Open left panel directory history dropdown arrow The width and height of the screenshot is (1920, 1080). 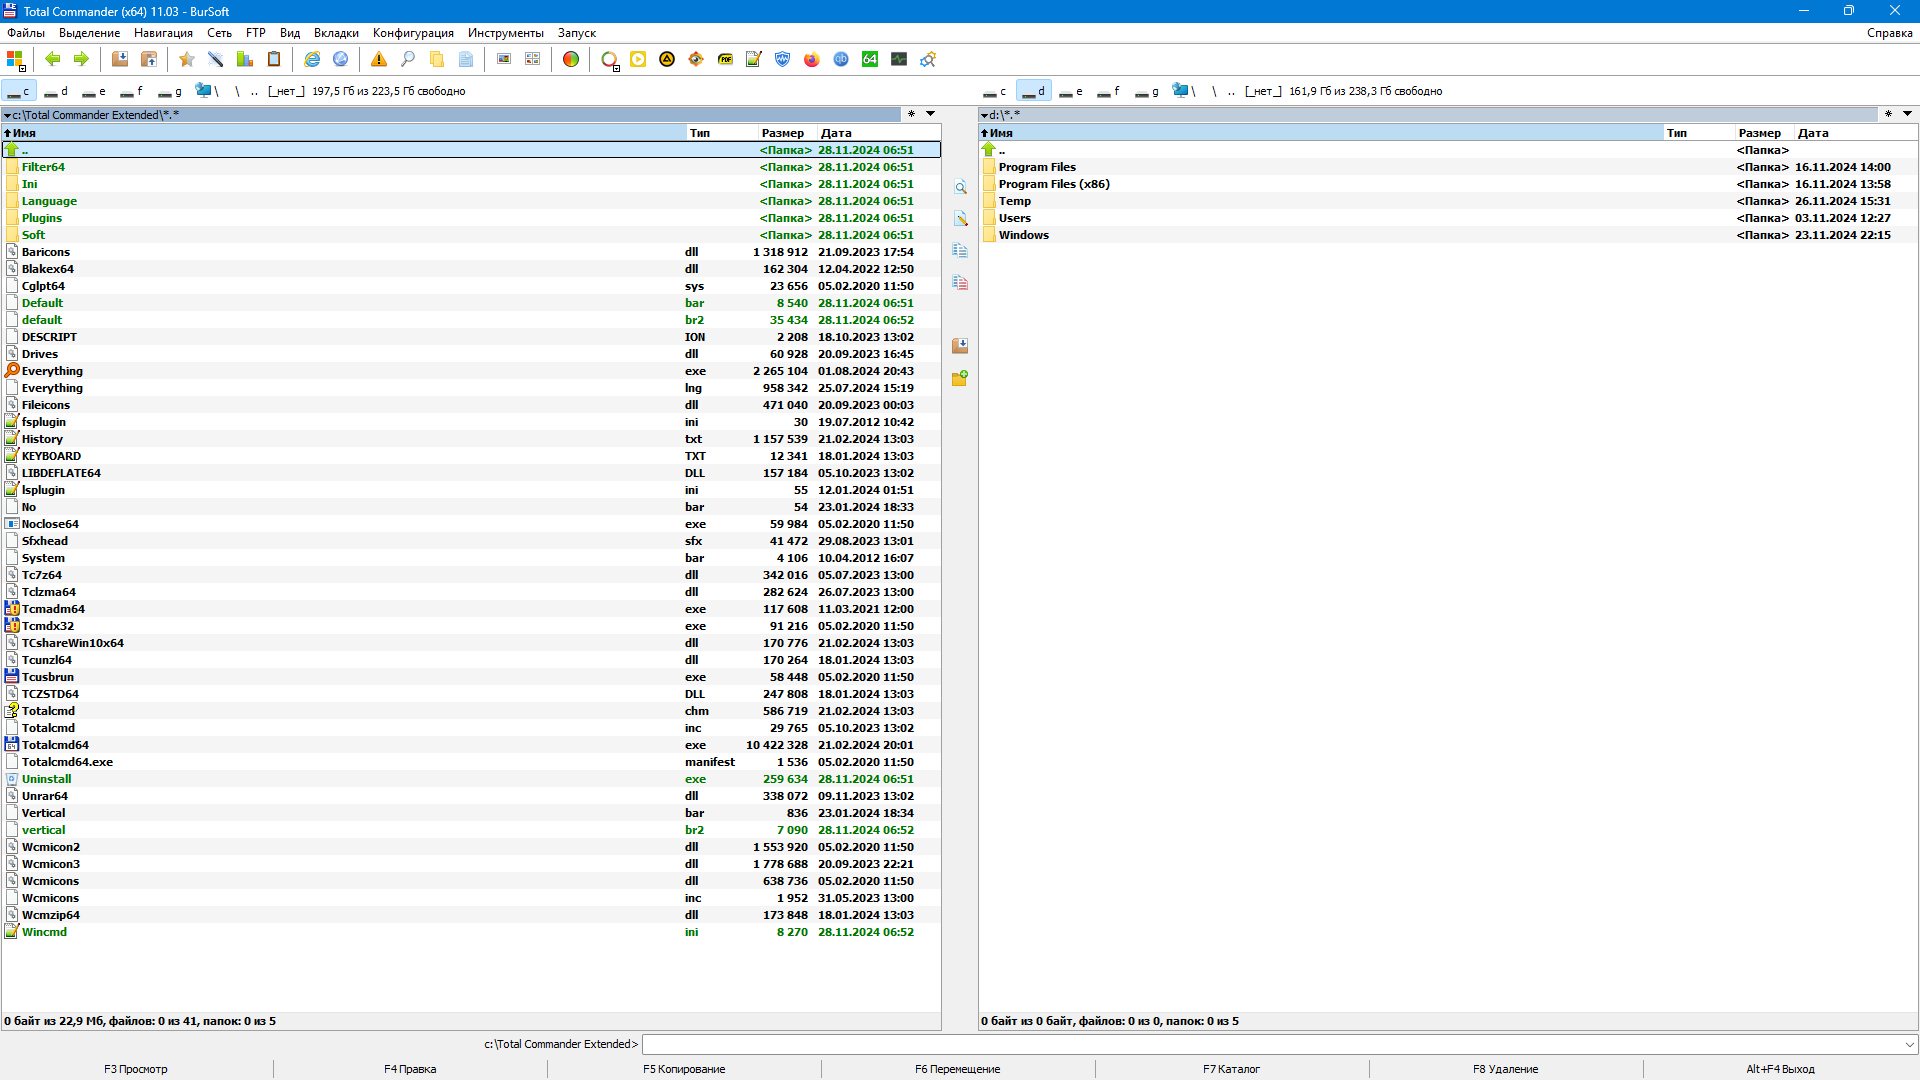pyautogui.click(x=930, y=114)
